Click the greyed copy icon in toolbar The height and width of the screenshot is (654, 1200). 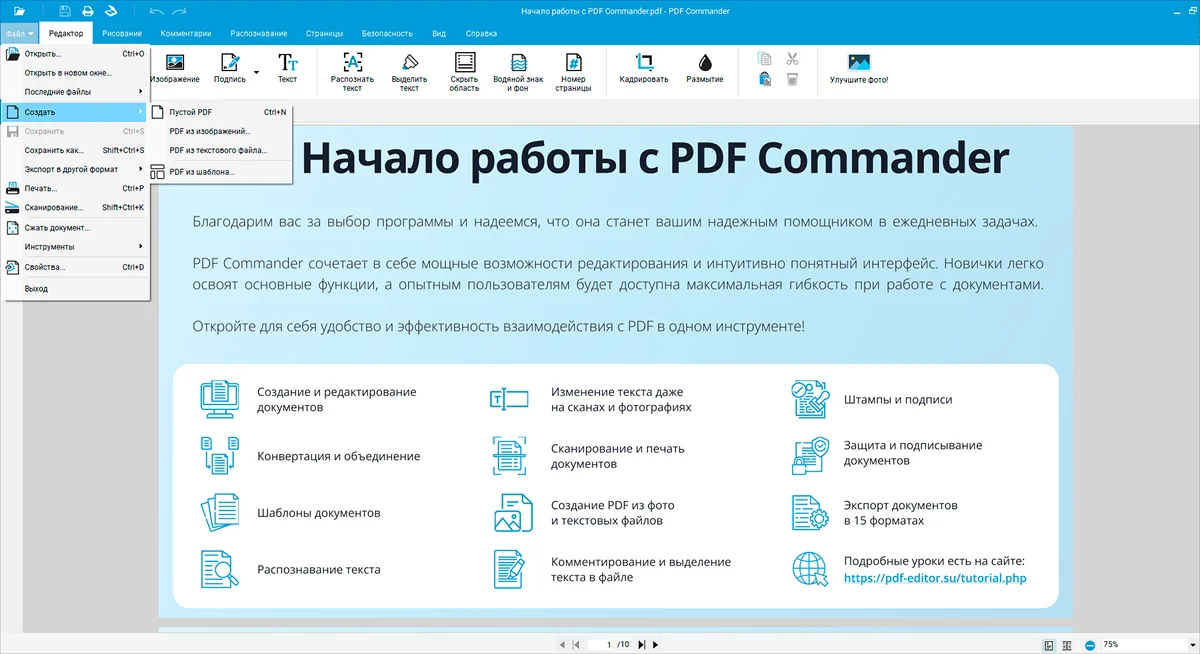pyautogui.click(x=765, y=59)
